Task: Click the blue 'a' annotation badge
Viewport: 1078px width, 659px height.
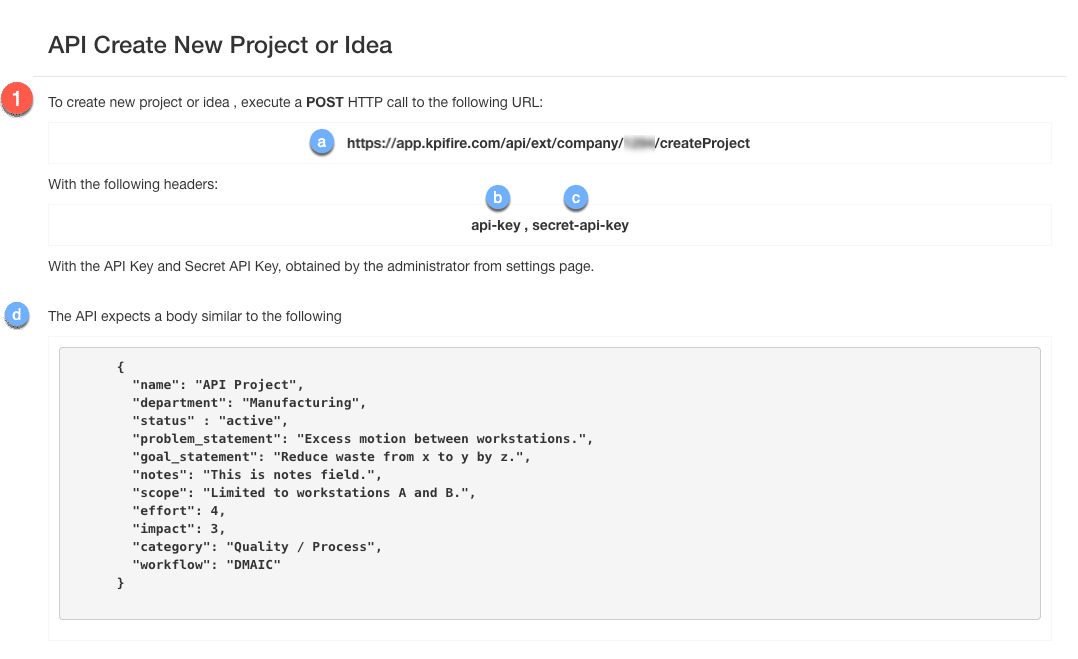Action: (x=321, y=142)
